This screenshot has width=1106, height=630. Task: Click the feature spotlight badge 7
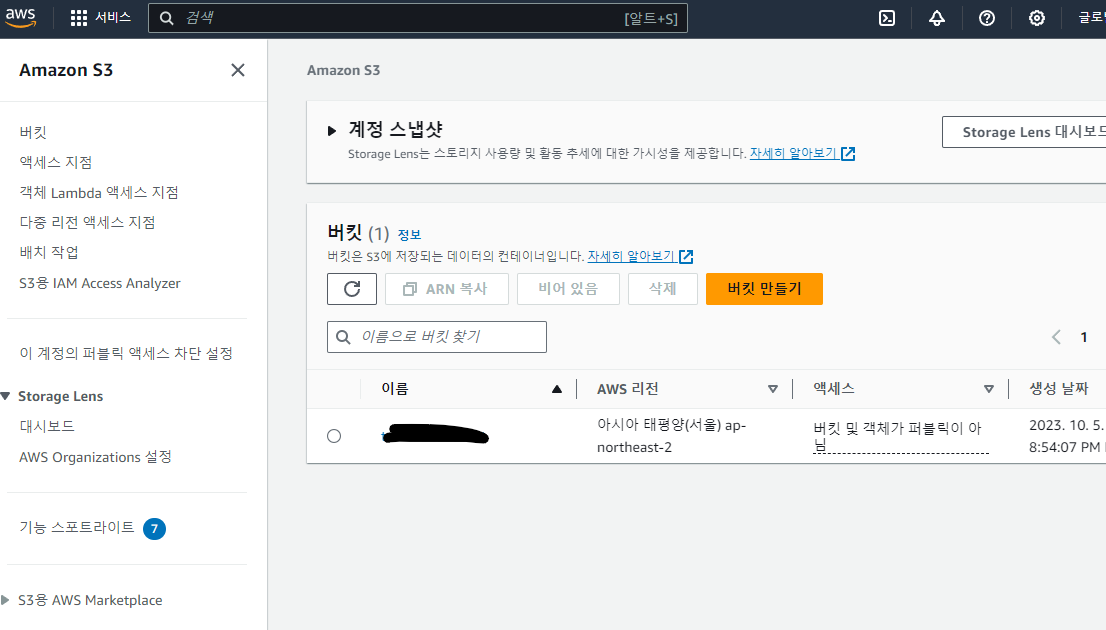154,528
